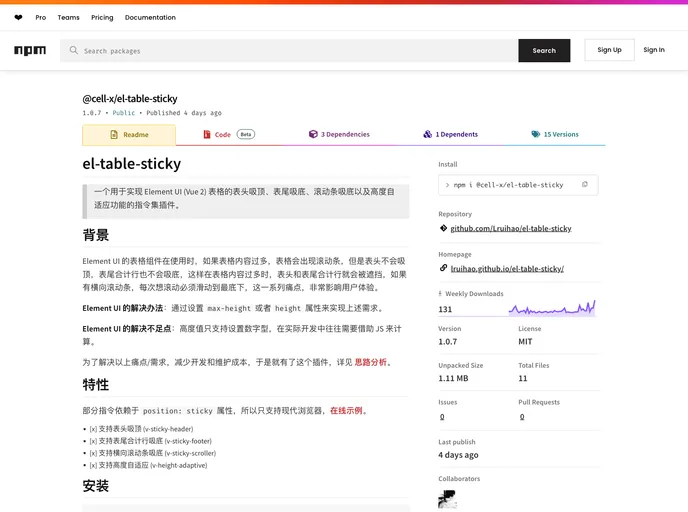Click the weekly downloads arrow icon
688x512 pixels.
pyautogui.click(x=440, y=294)
